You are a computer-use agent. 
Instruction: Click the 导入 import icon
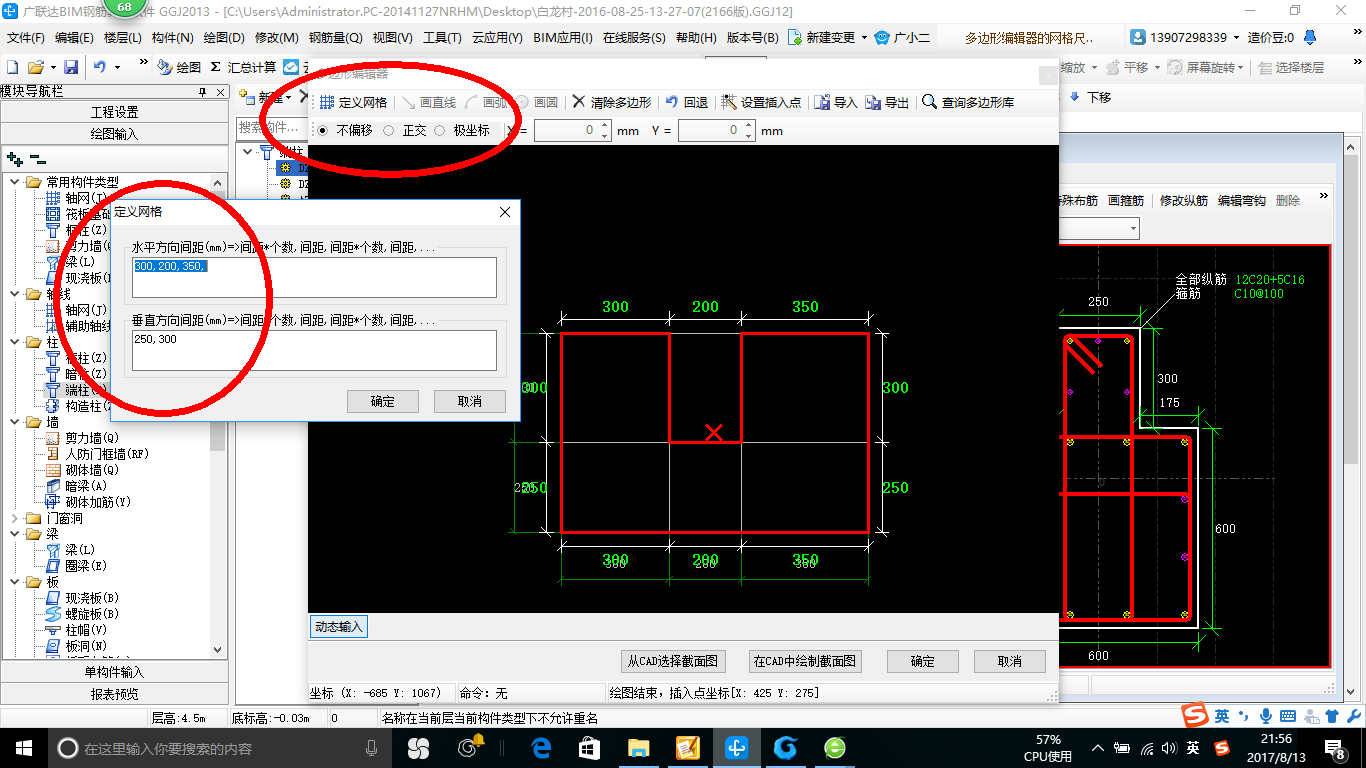(x=822, y=102)
